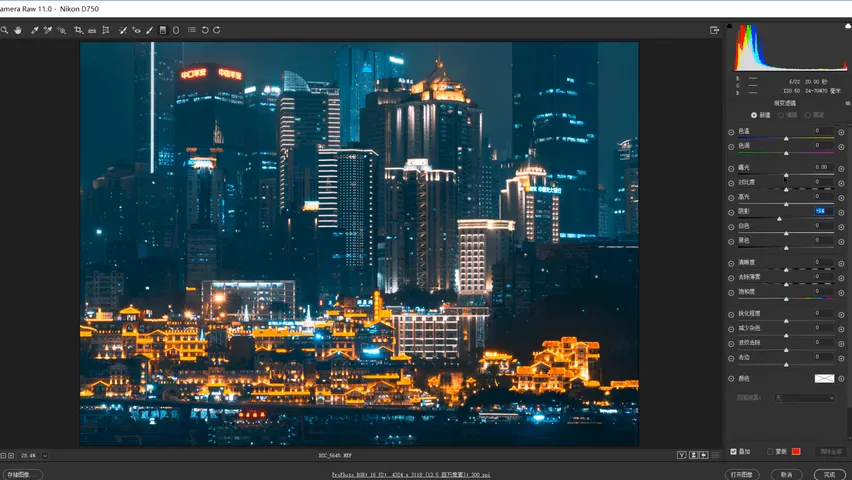Open the 范围蒙版 dropdown set to 无
This screenshot has height=480, width=852.
[804, 398]
